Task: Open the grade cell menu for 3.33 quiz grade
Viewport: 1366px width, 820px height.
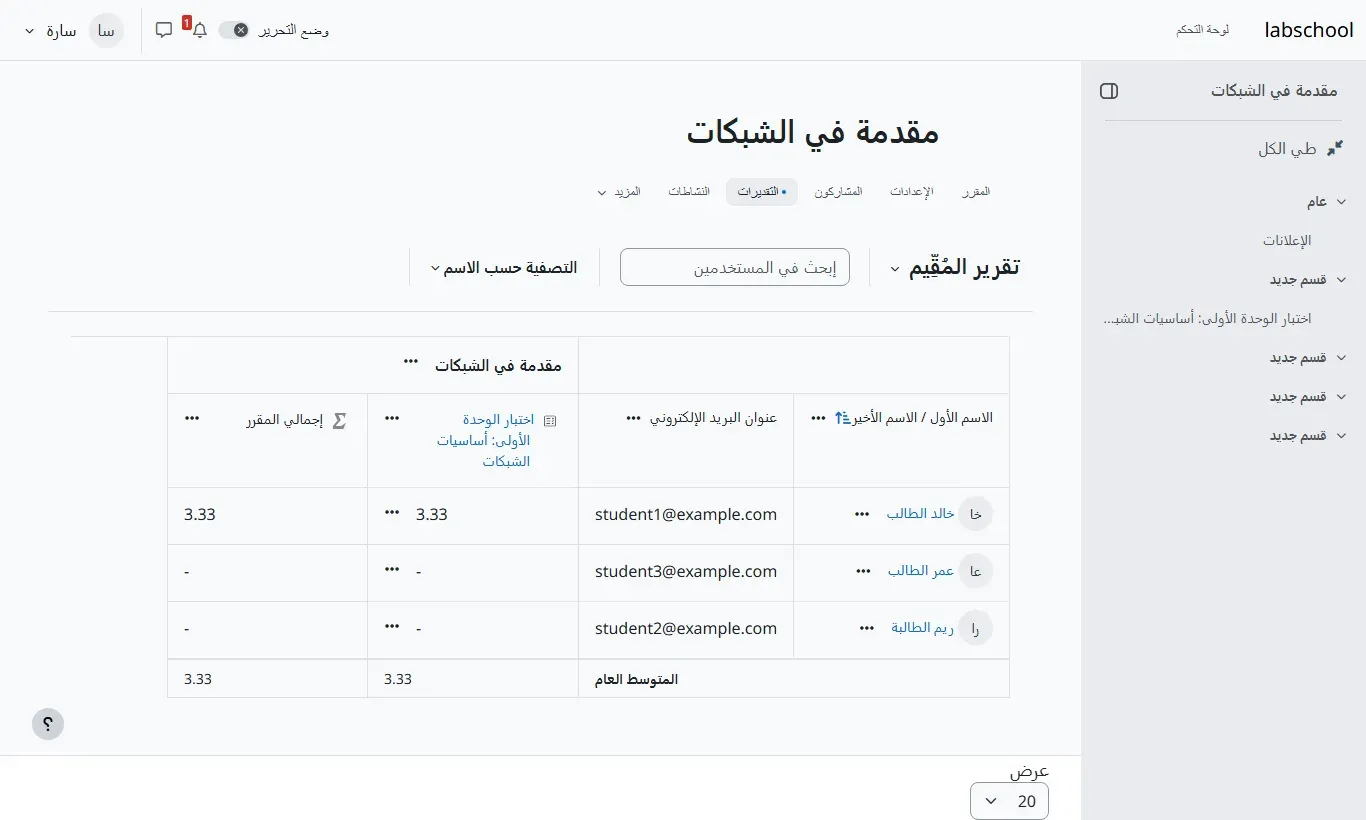Action: coord(392,512)
